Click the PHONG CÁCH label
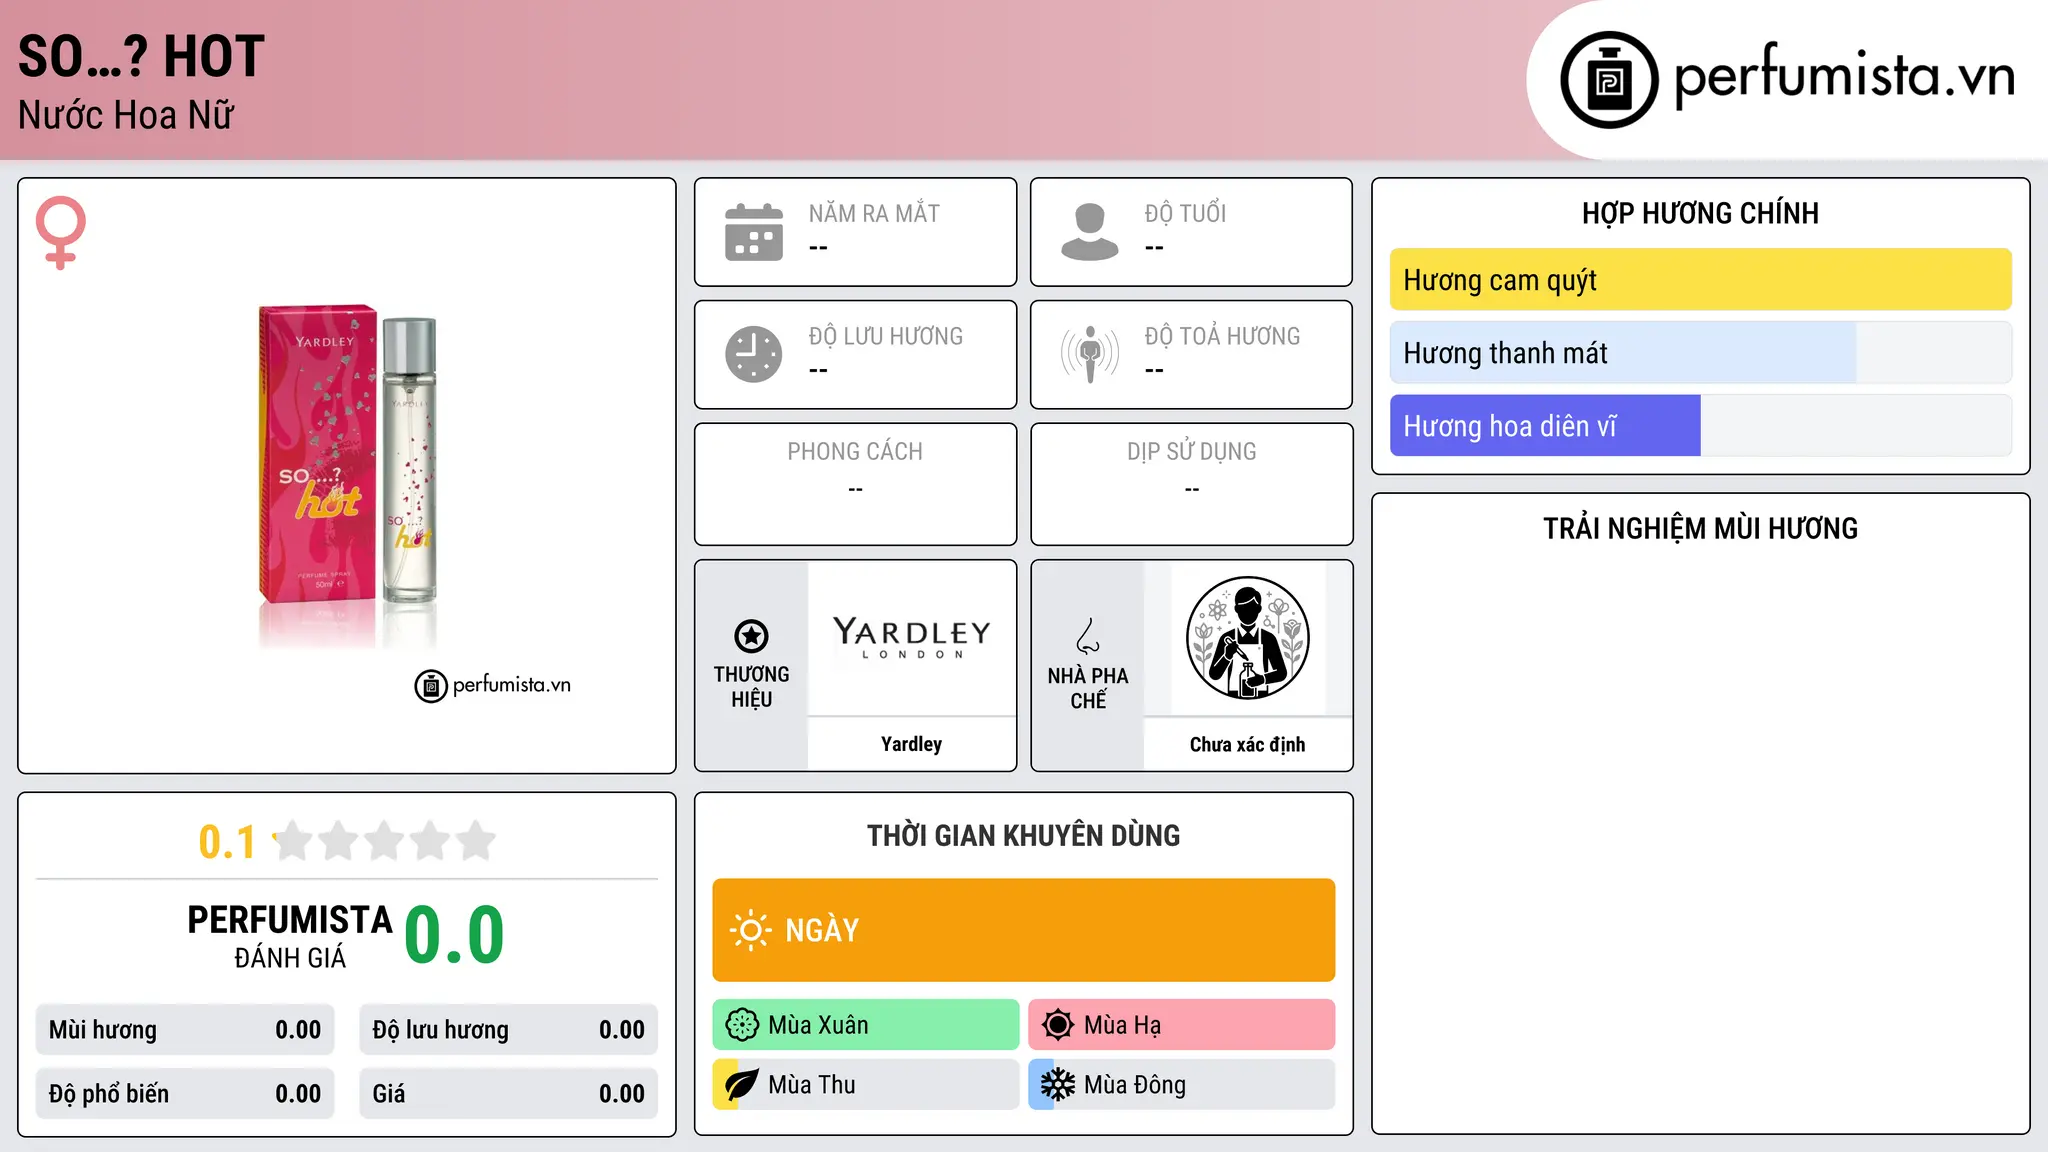2048x1152 pixels. (855, 452)
